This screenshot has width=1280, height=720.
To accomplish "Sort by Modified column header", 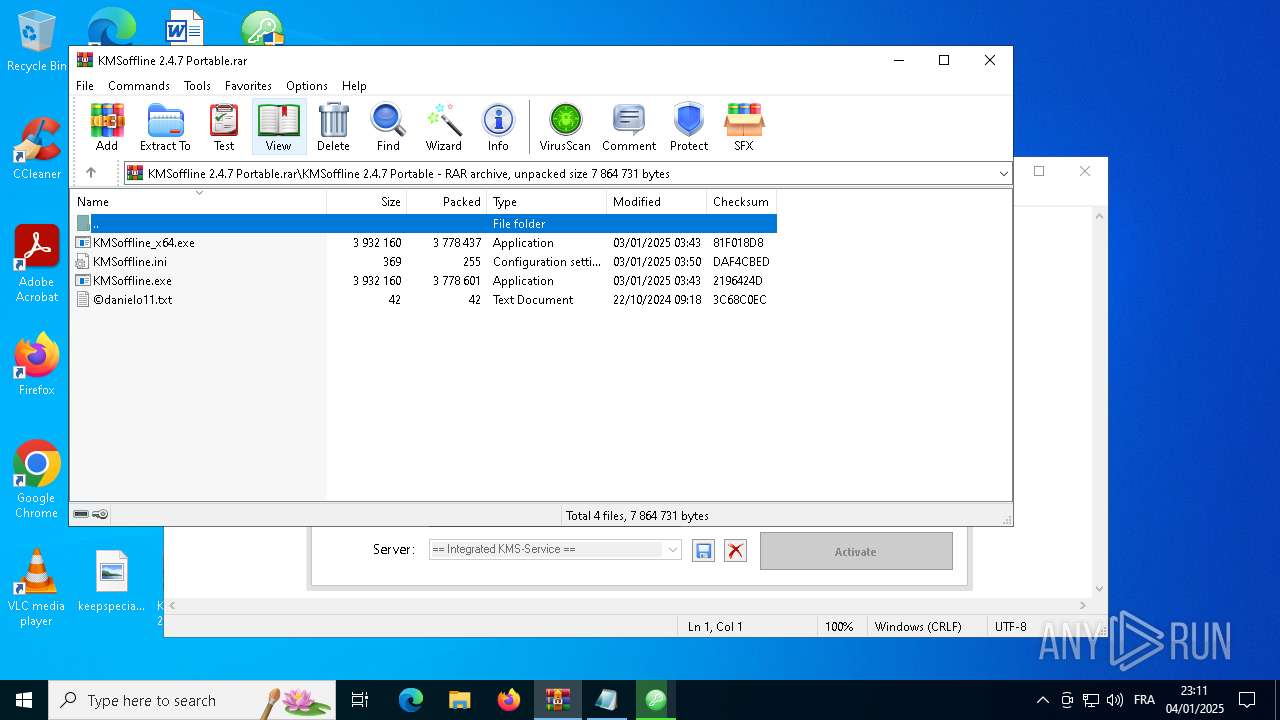I will tap(657, 202).
